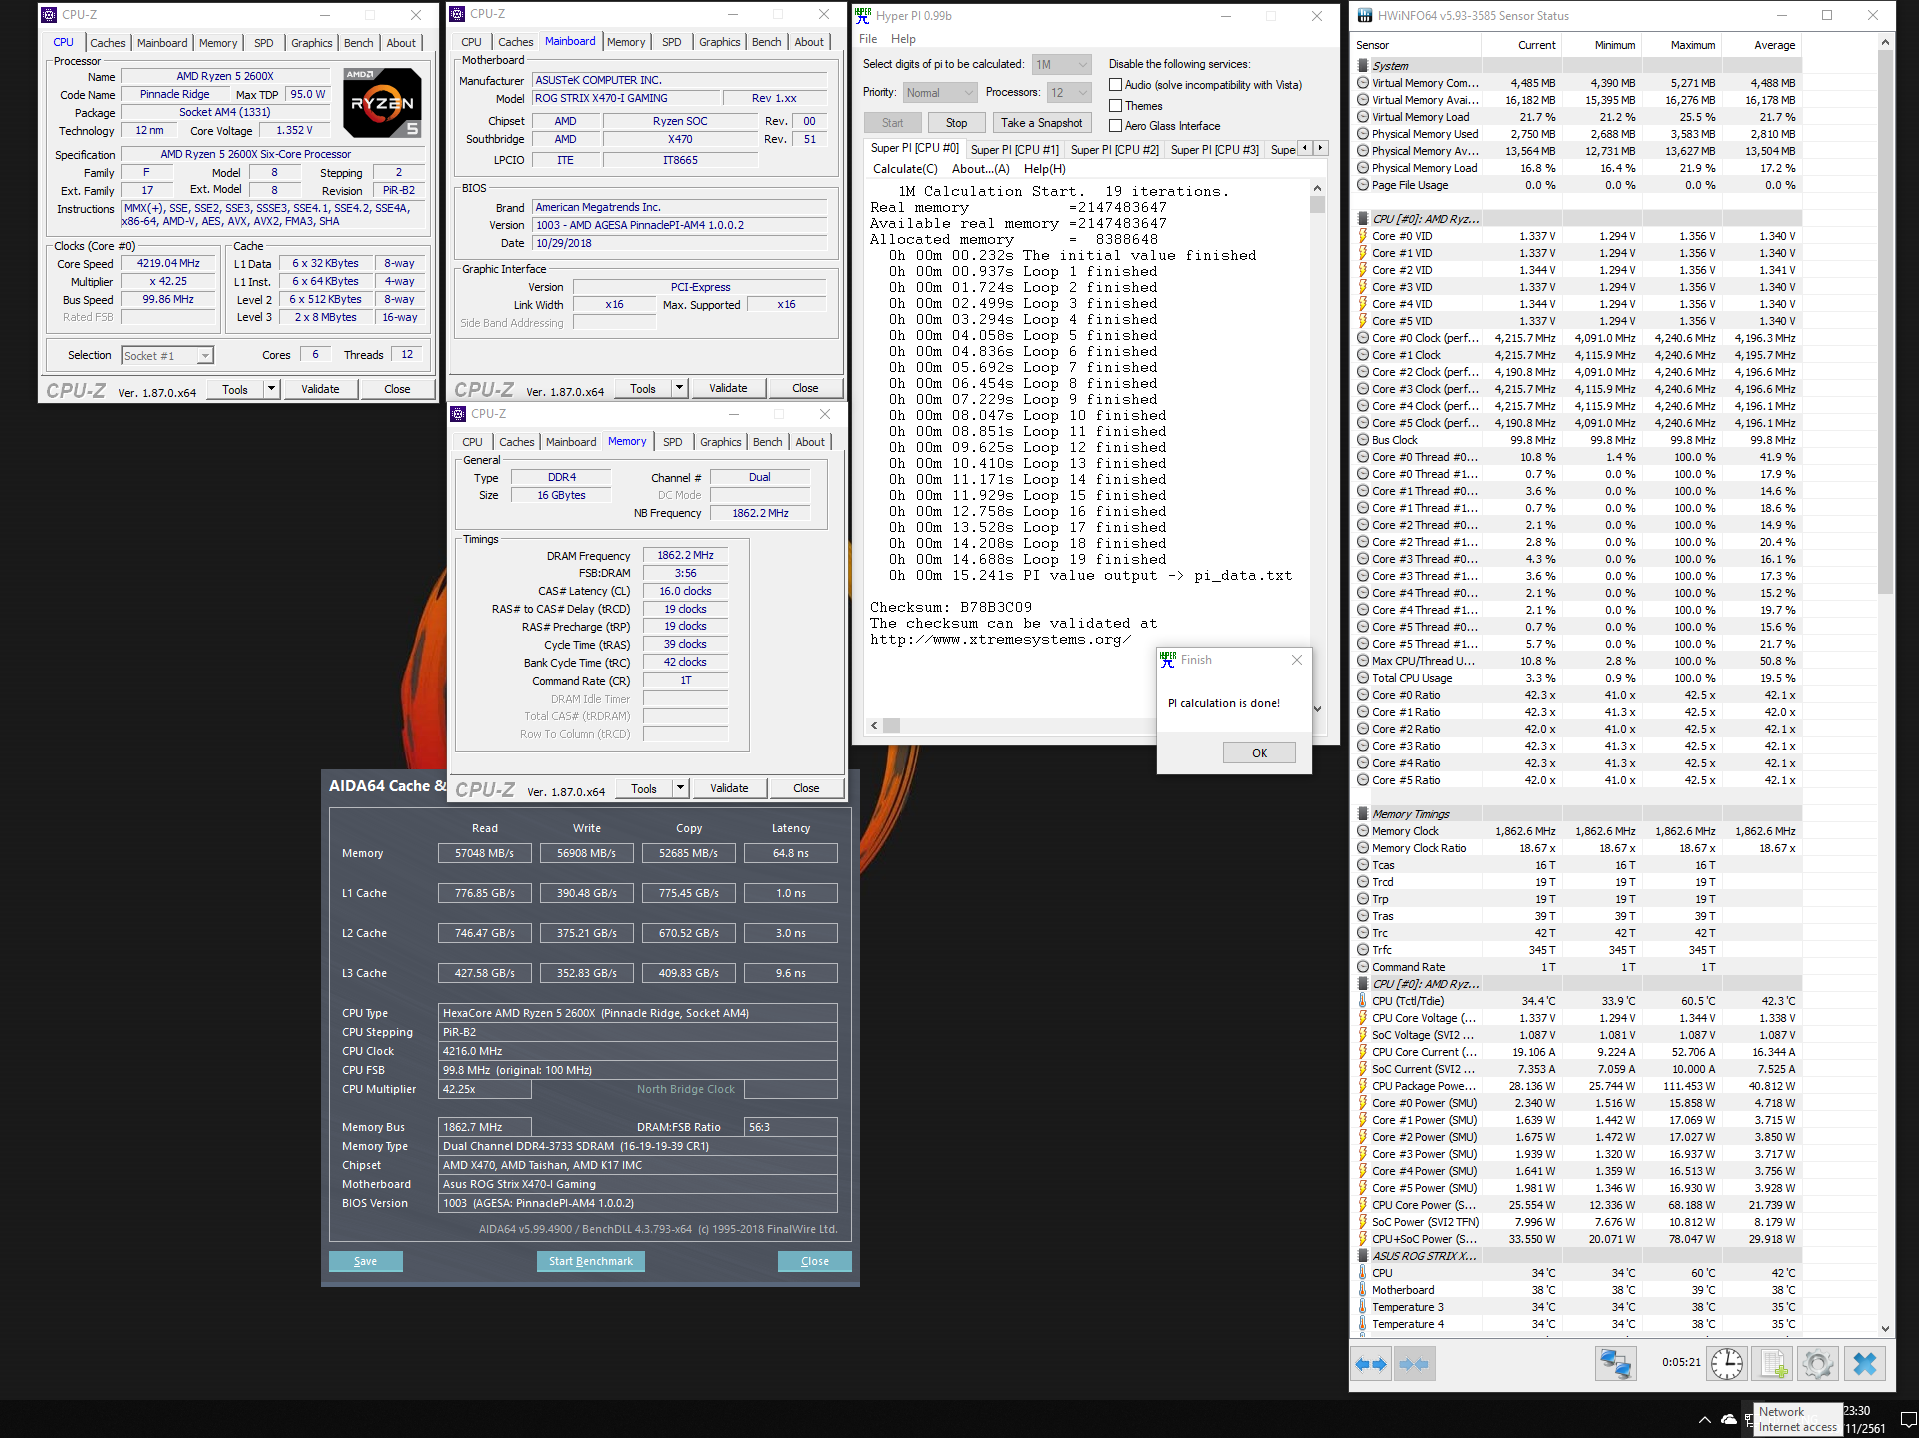
Task: Click the Super PI output vertical scrollbar
Action: click(1317, 448)
